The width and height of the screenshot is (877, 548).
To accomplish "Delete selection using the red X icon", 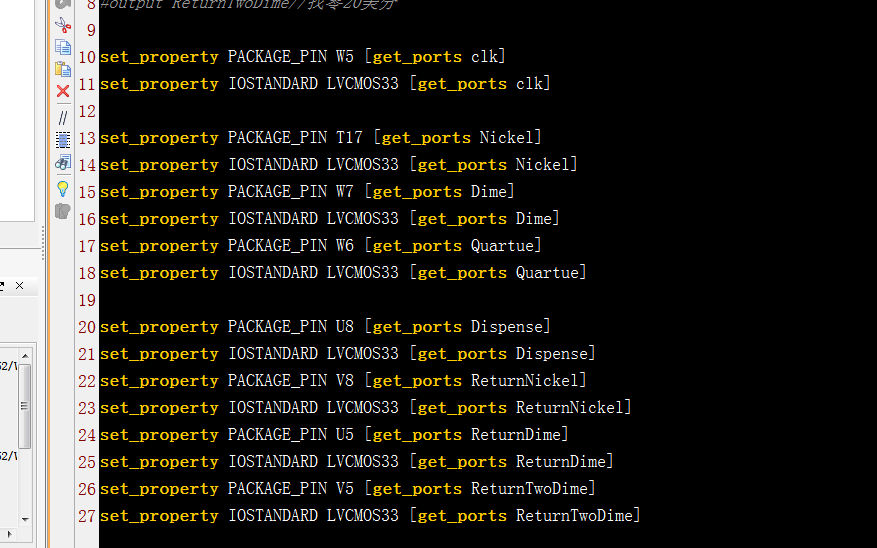I will pos(62,91).
